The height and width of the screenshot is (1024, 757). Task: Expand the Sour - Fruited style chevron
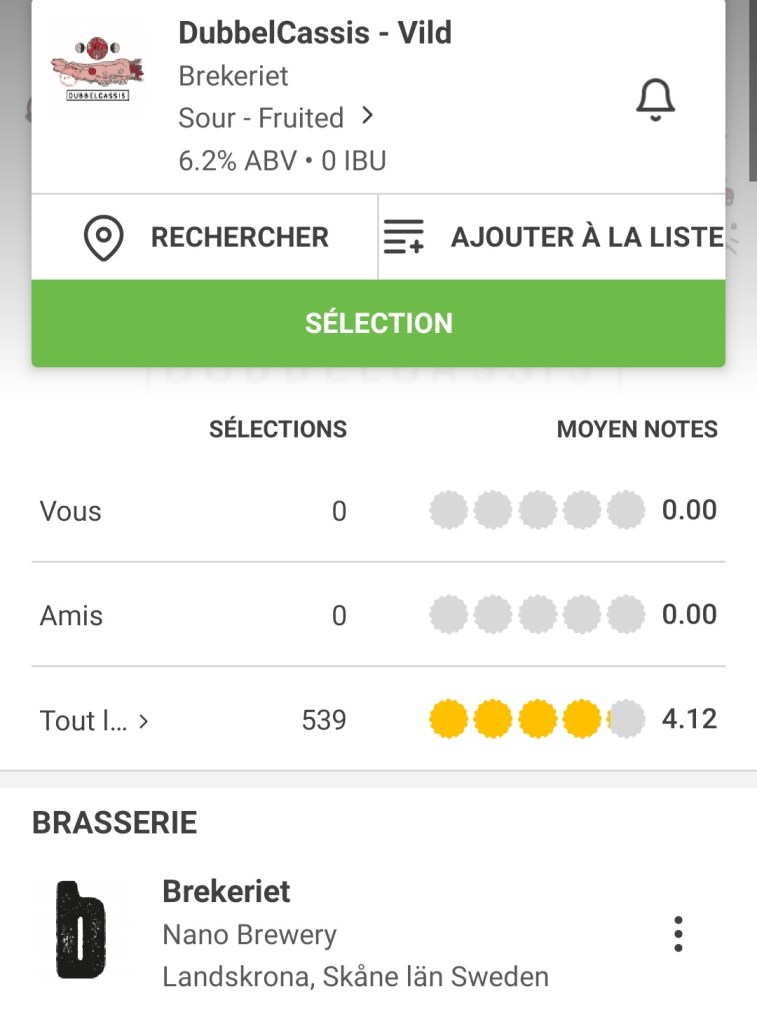pos(368,117)
